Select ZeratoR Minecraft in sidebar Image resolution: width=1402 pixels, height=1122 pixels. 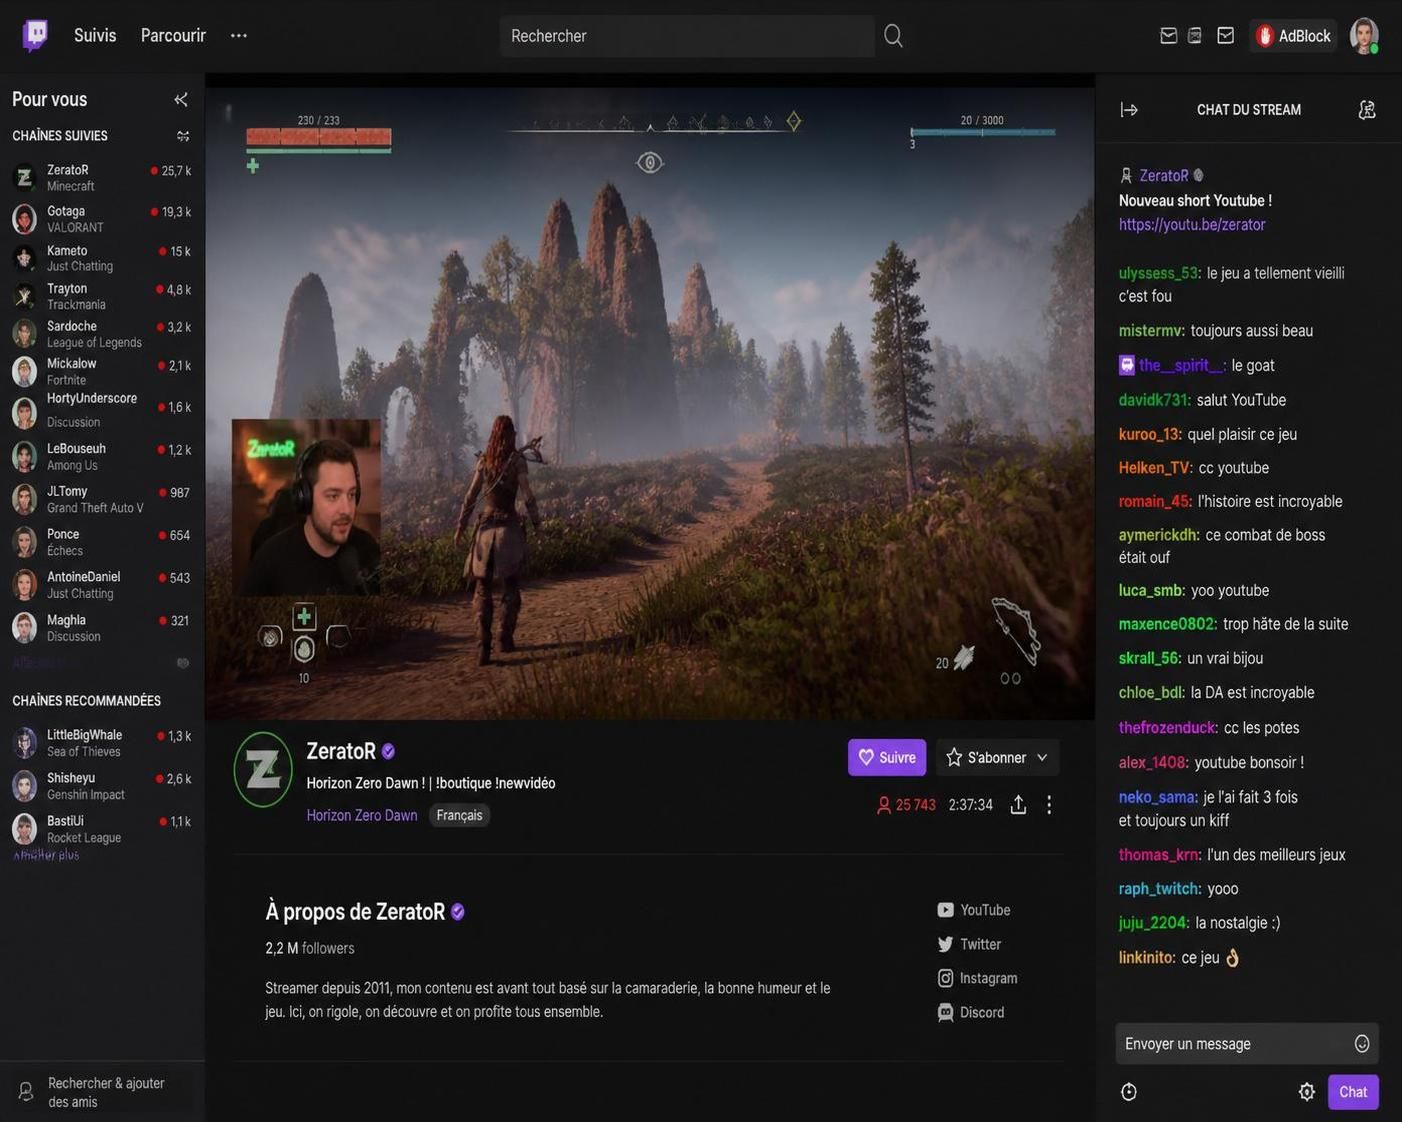pos(100,178)
